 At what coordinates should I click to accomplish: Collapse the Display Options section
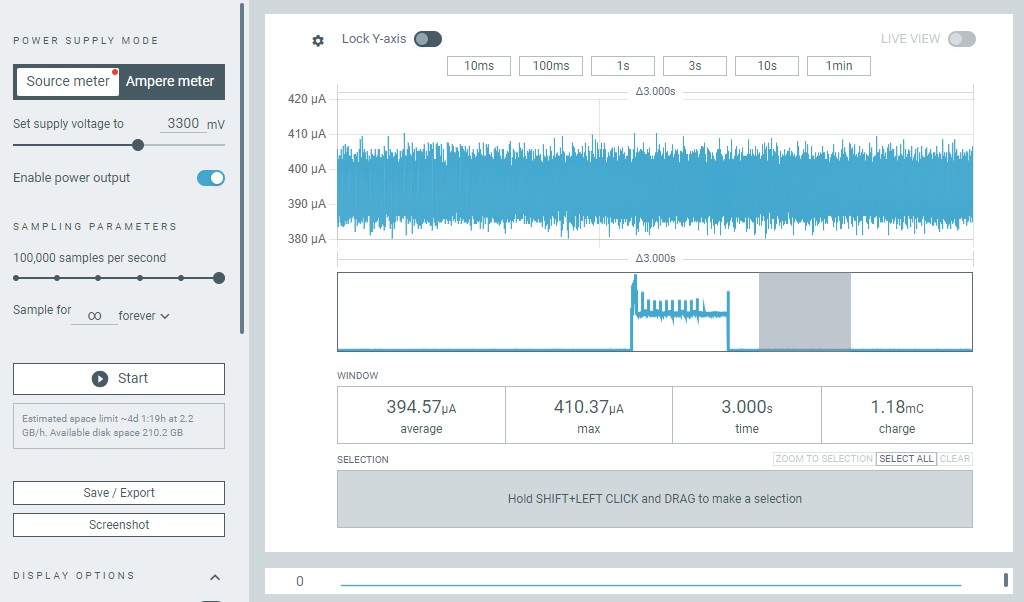coord(214,577)
